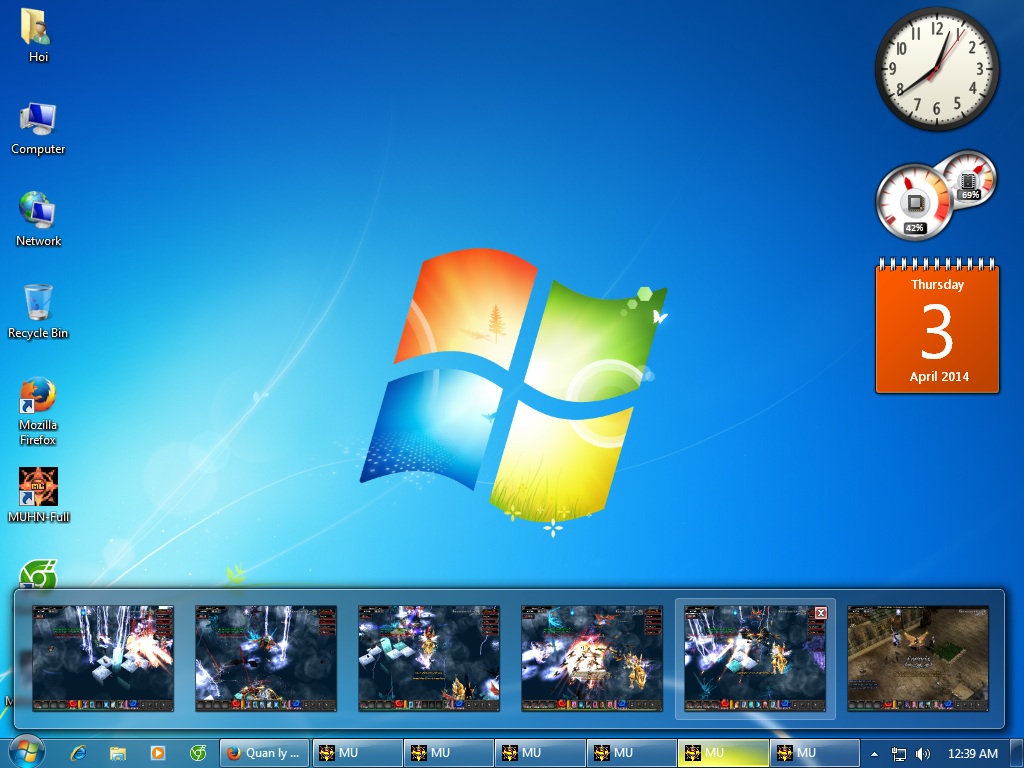Launch Windows Media Player from the taskbar

point(157,753)
